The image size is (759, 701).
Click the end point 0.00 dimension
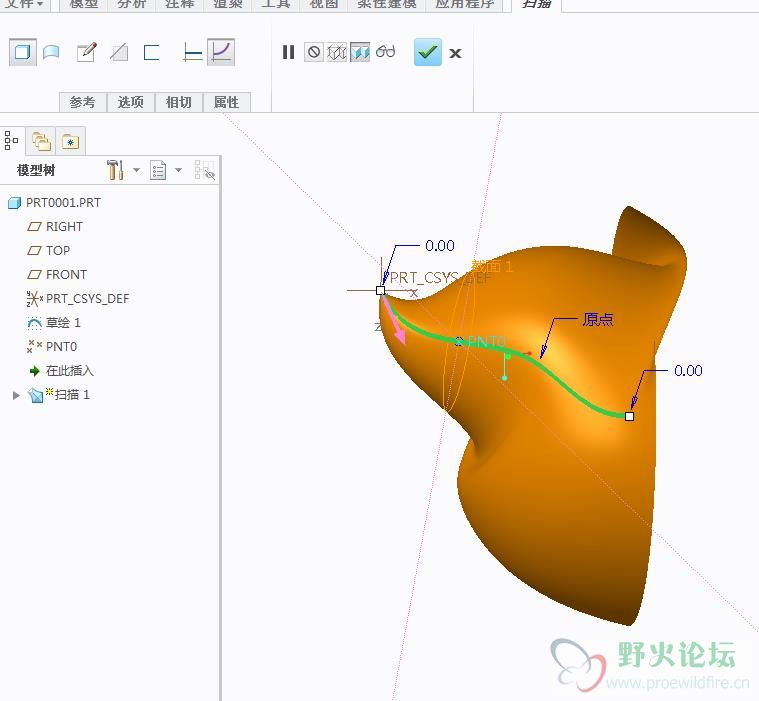pos(688,371)
